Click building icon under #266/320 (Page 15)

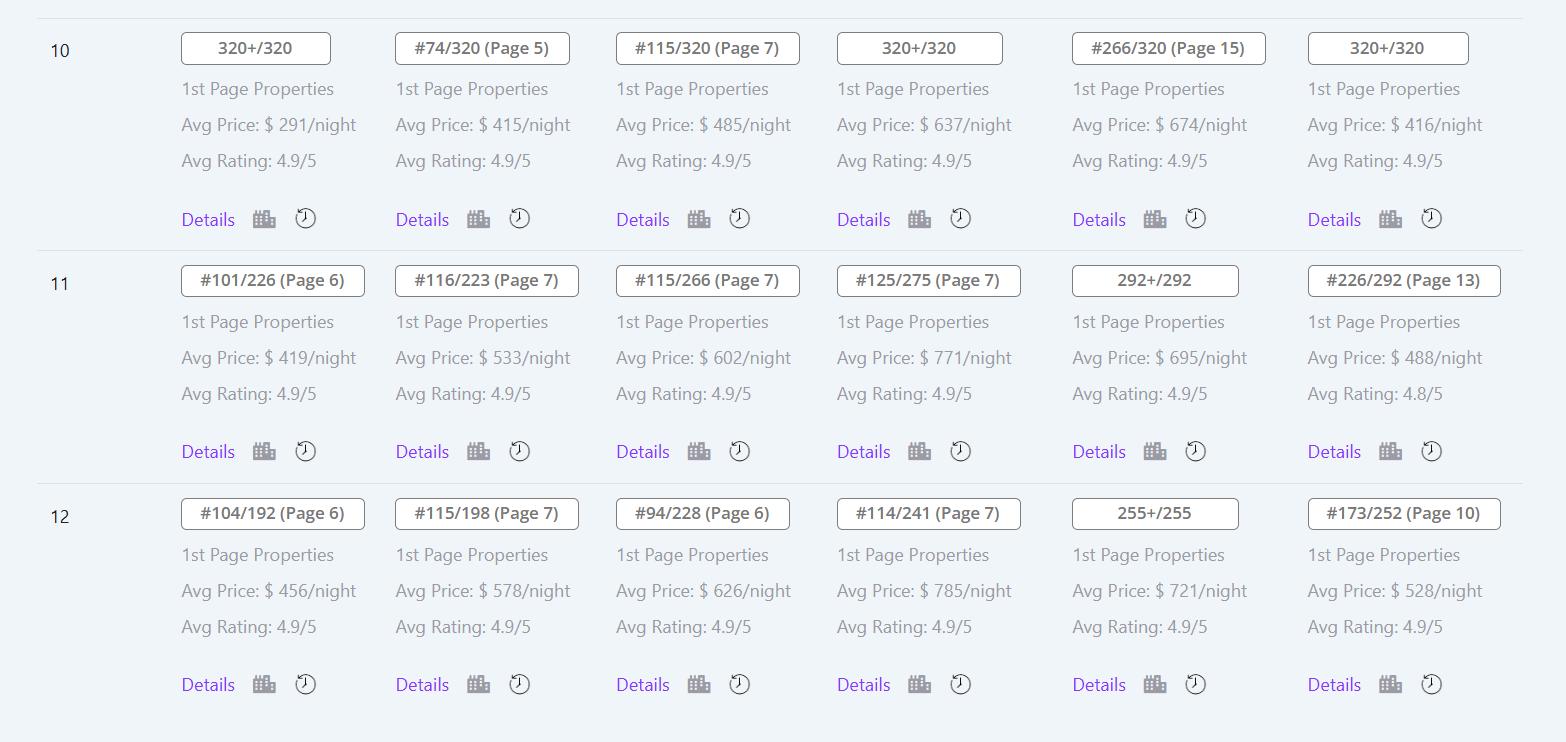tap(1155, 219)
